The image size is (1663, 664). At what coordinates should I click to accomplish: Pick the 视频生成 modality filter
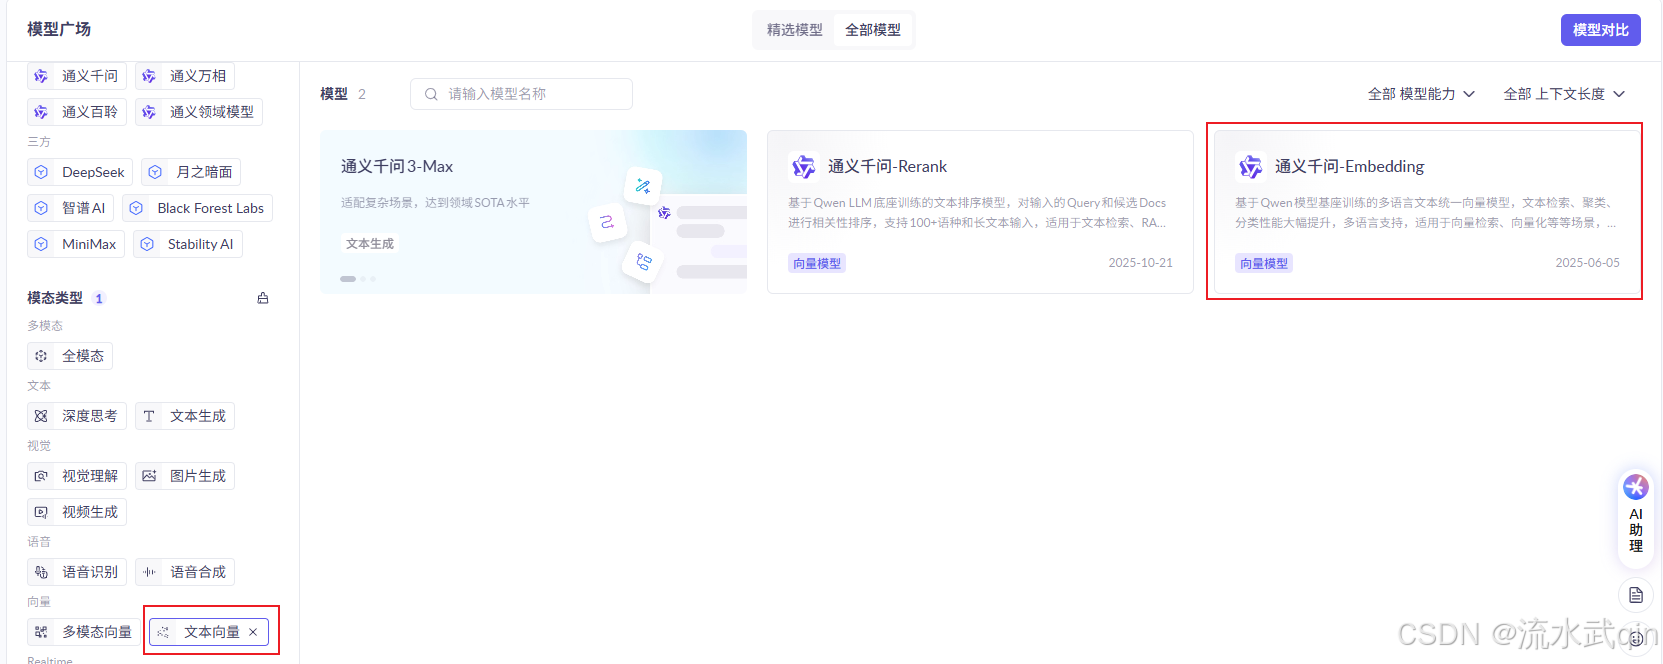(77, 512)
